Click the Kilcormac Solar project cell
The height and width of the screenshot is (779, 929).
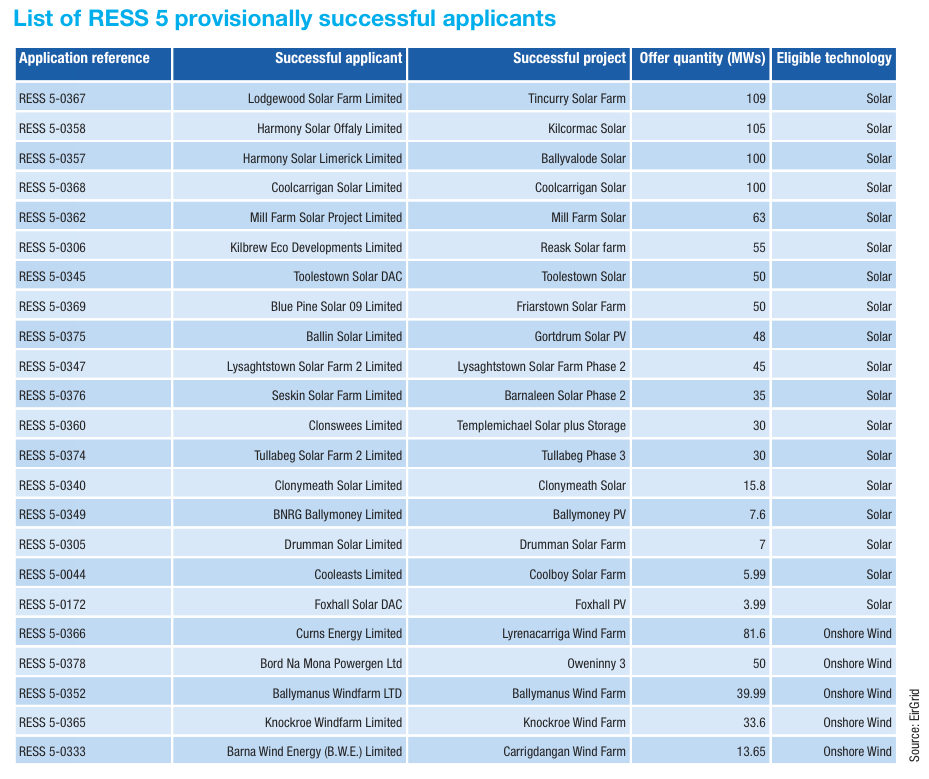[x=586, y=129]
